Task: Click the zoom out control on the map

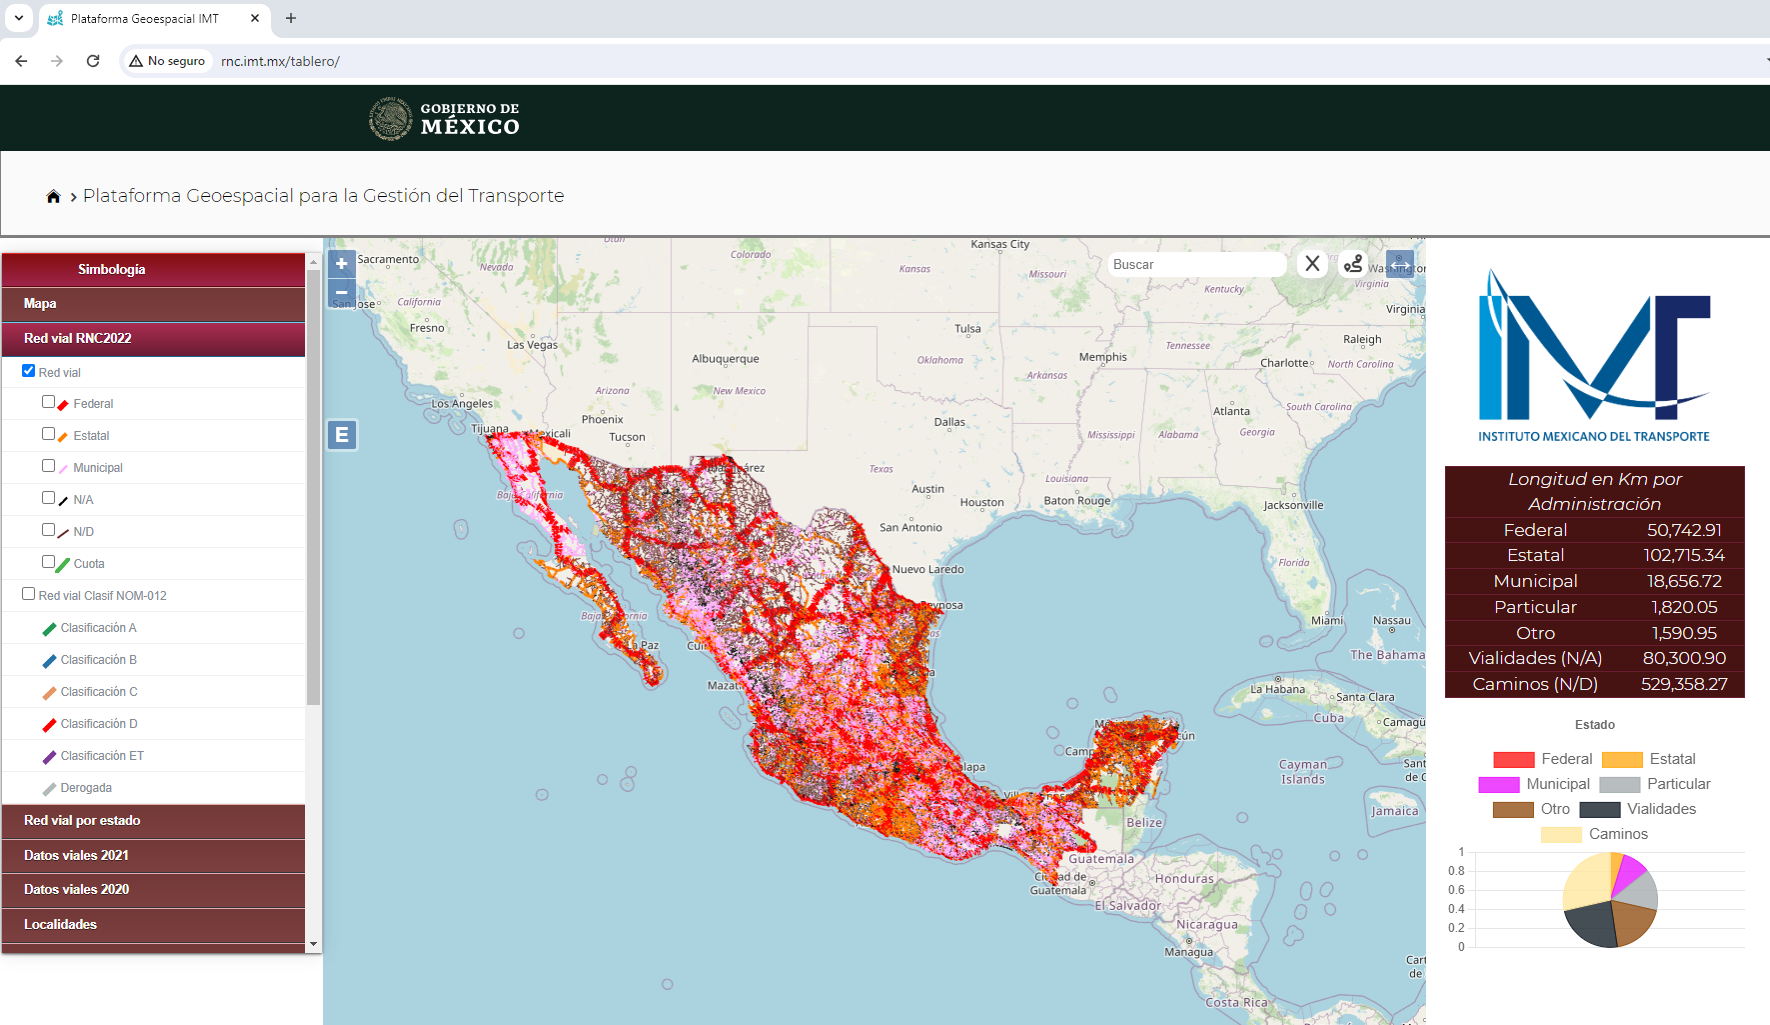Action: pyautogui.click(x=341, y=293)
